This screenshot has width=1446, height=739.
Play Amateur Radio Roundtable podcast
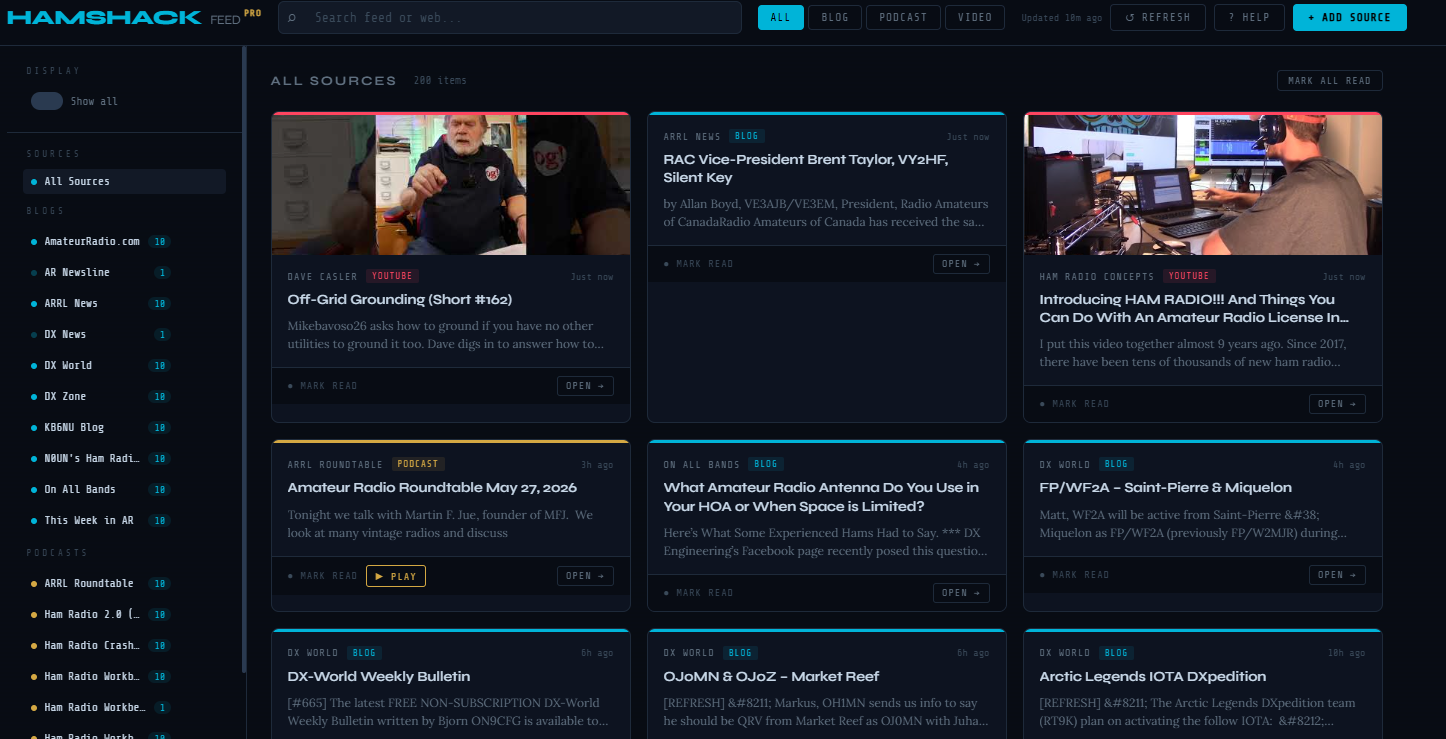coord(396,576)
